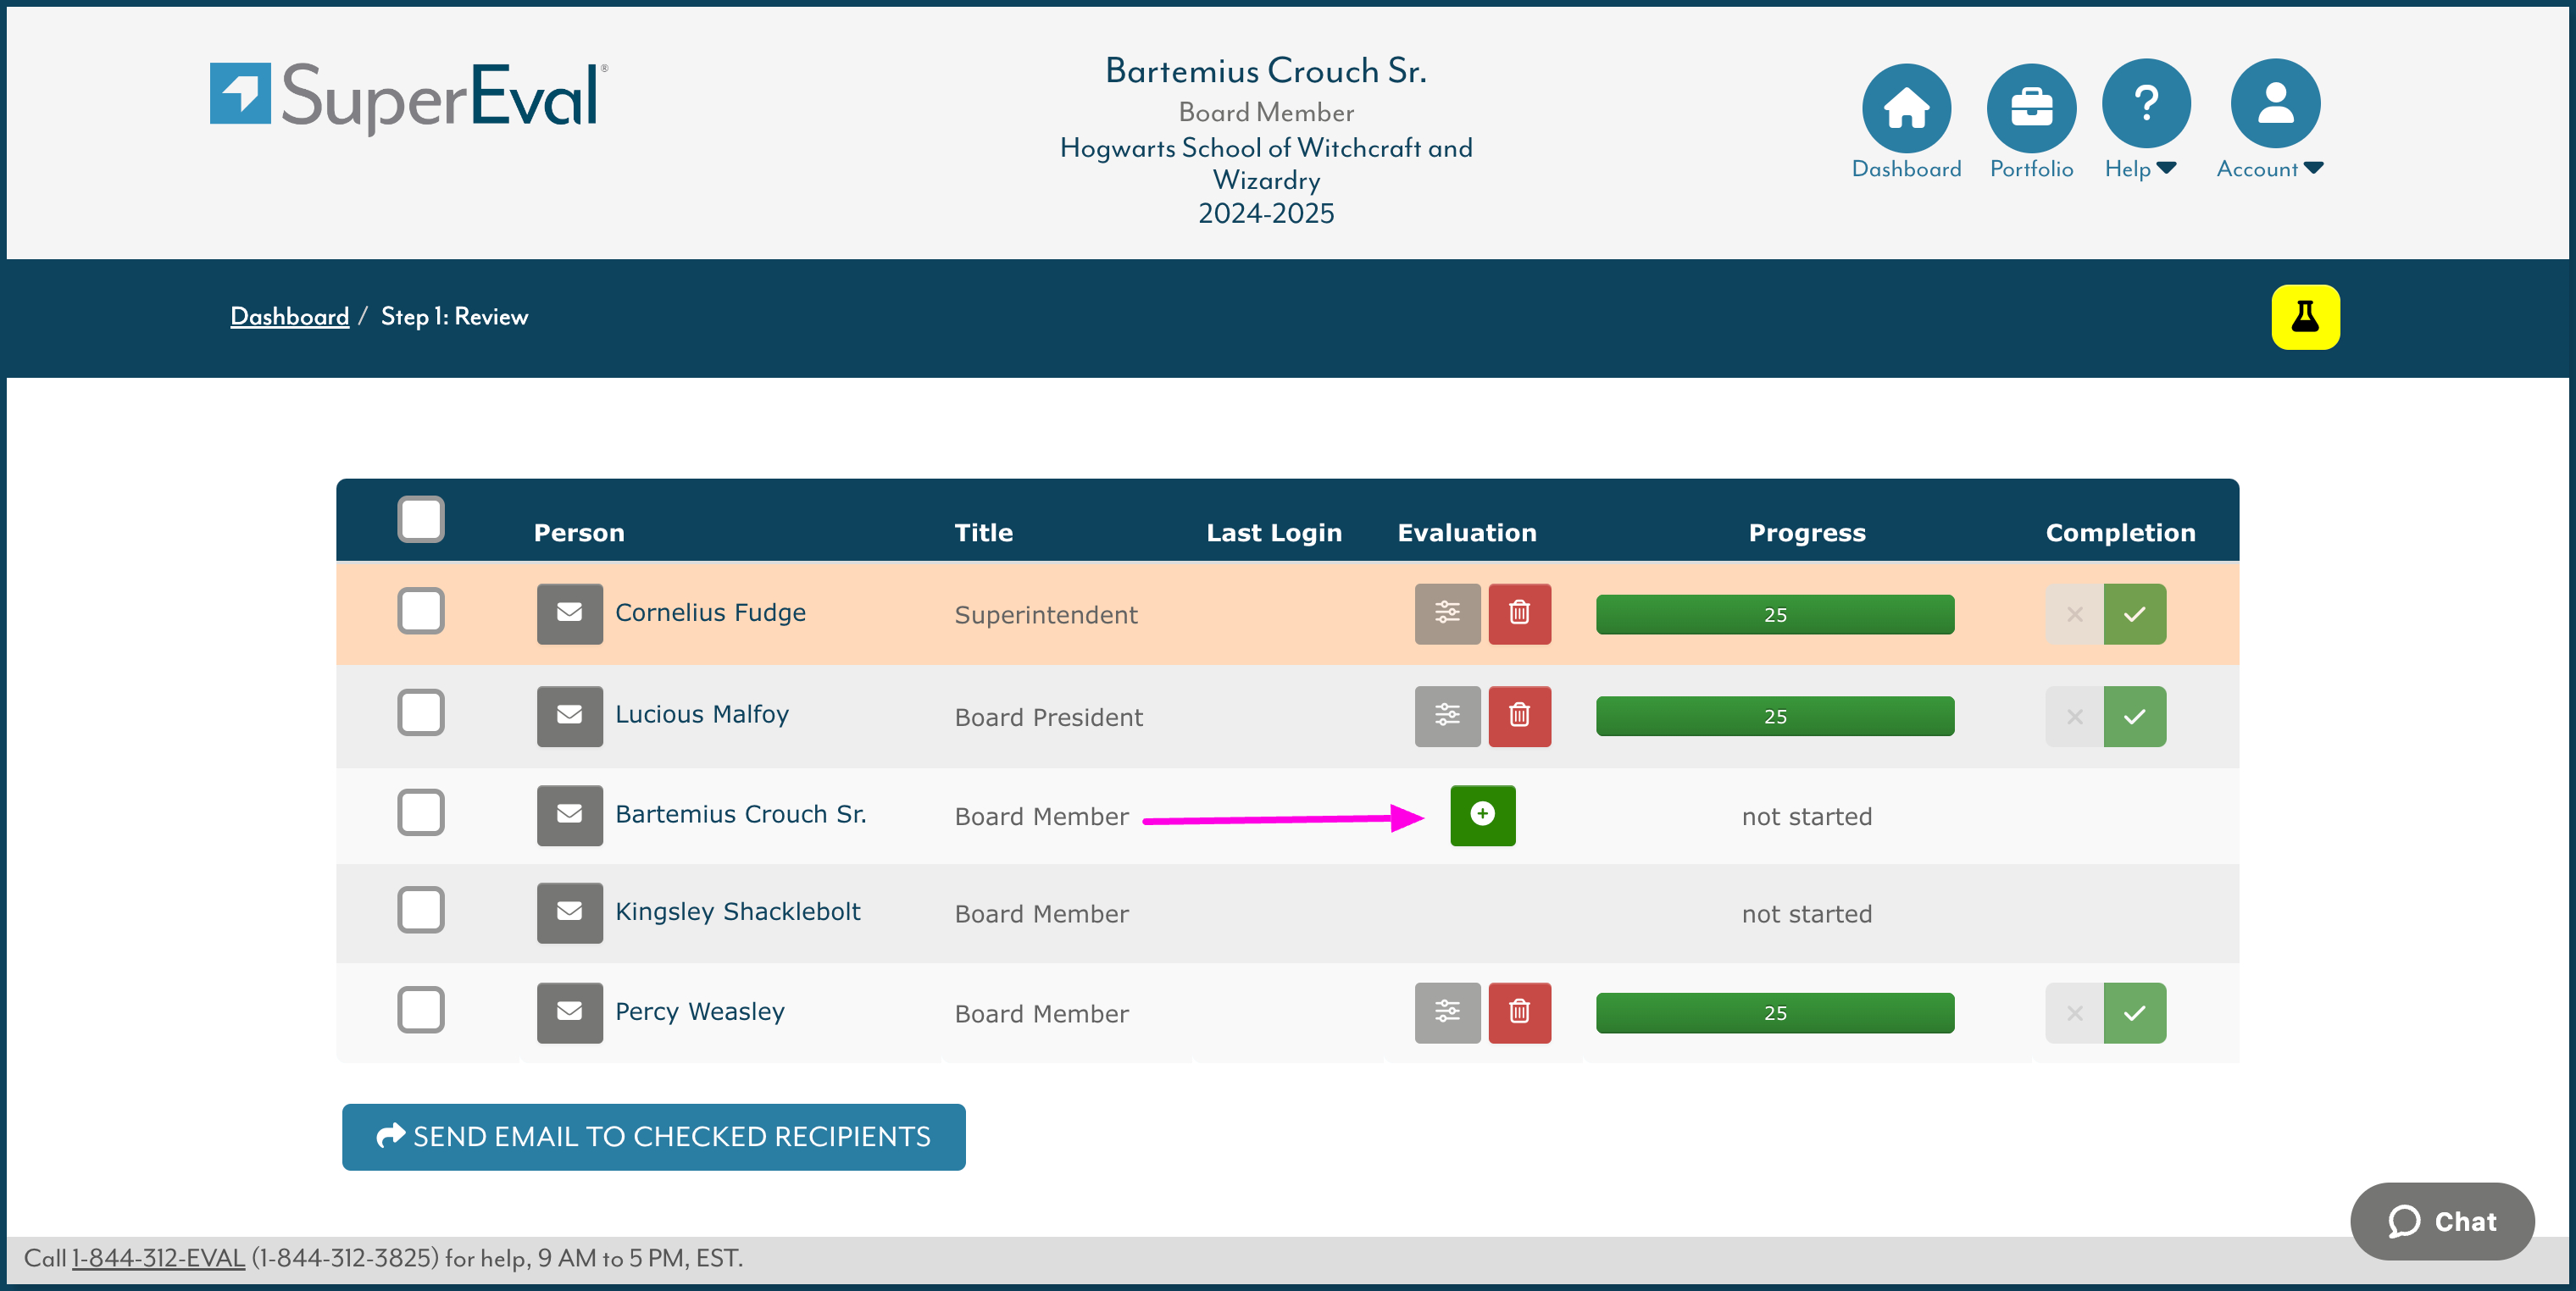Image resolution: width=2576 pixels, height=1291 pixels.
Task: Toggle the select-all checkbox in header
Action: [x=420, y=519]
